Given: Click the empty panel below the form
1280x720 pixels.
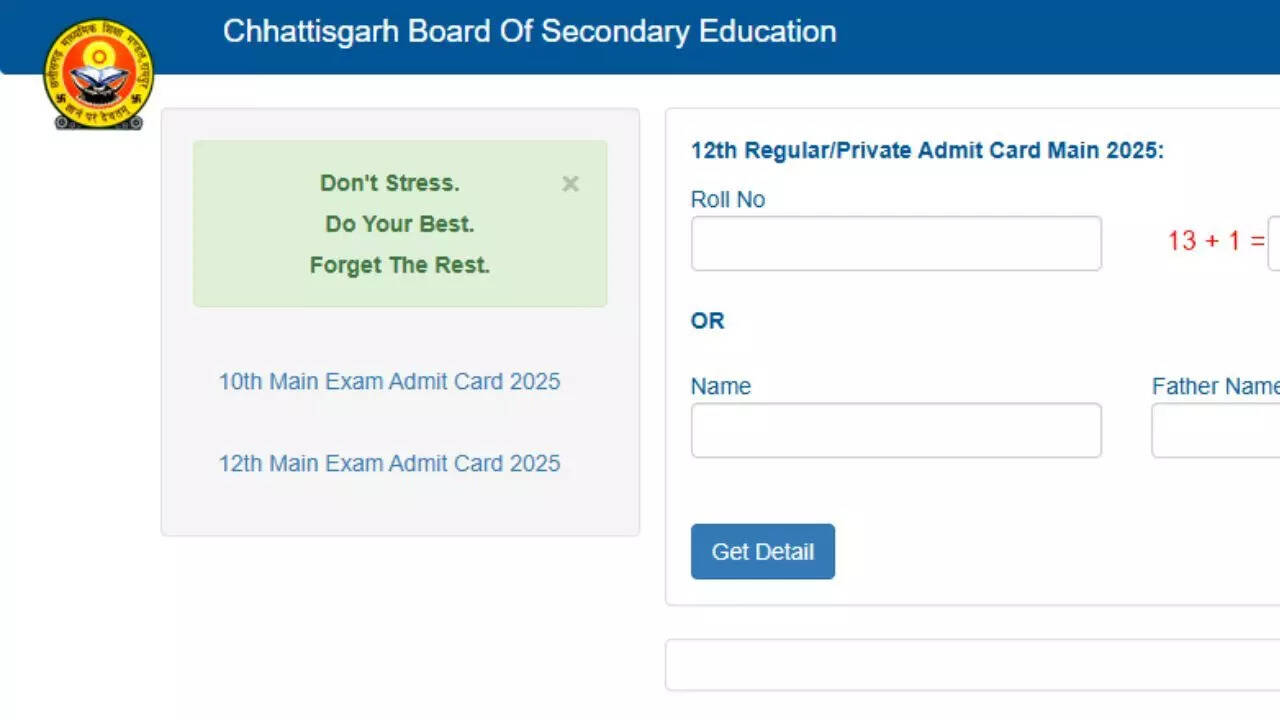Looking at the screenshot, I should click(972, 665).
